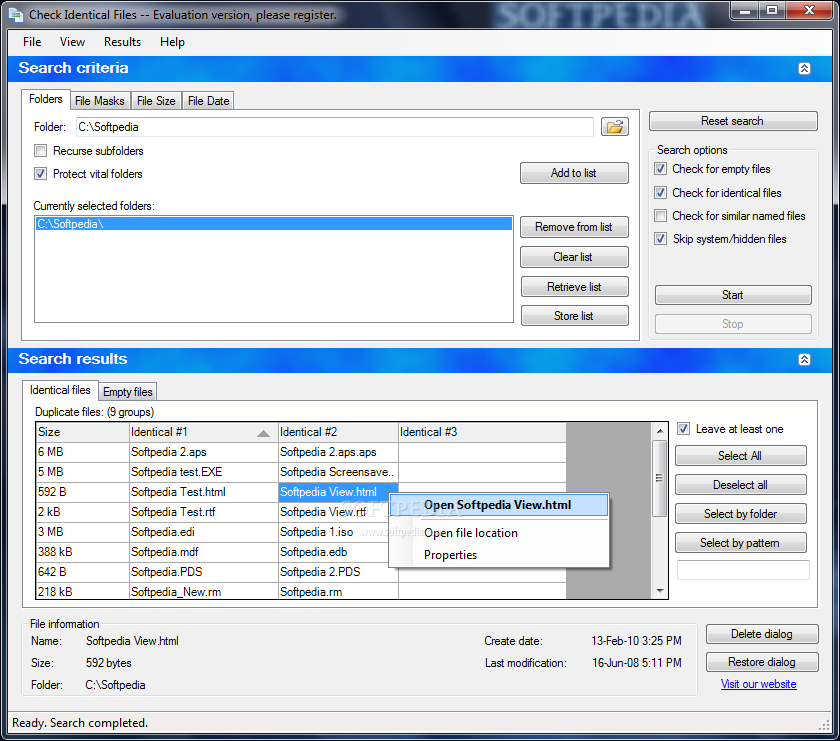Viewport: 840px width, 741px height.
Task: Click the Remove from list button
Action: (574, 227)
